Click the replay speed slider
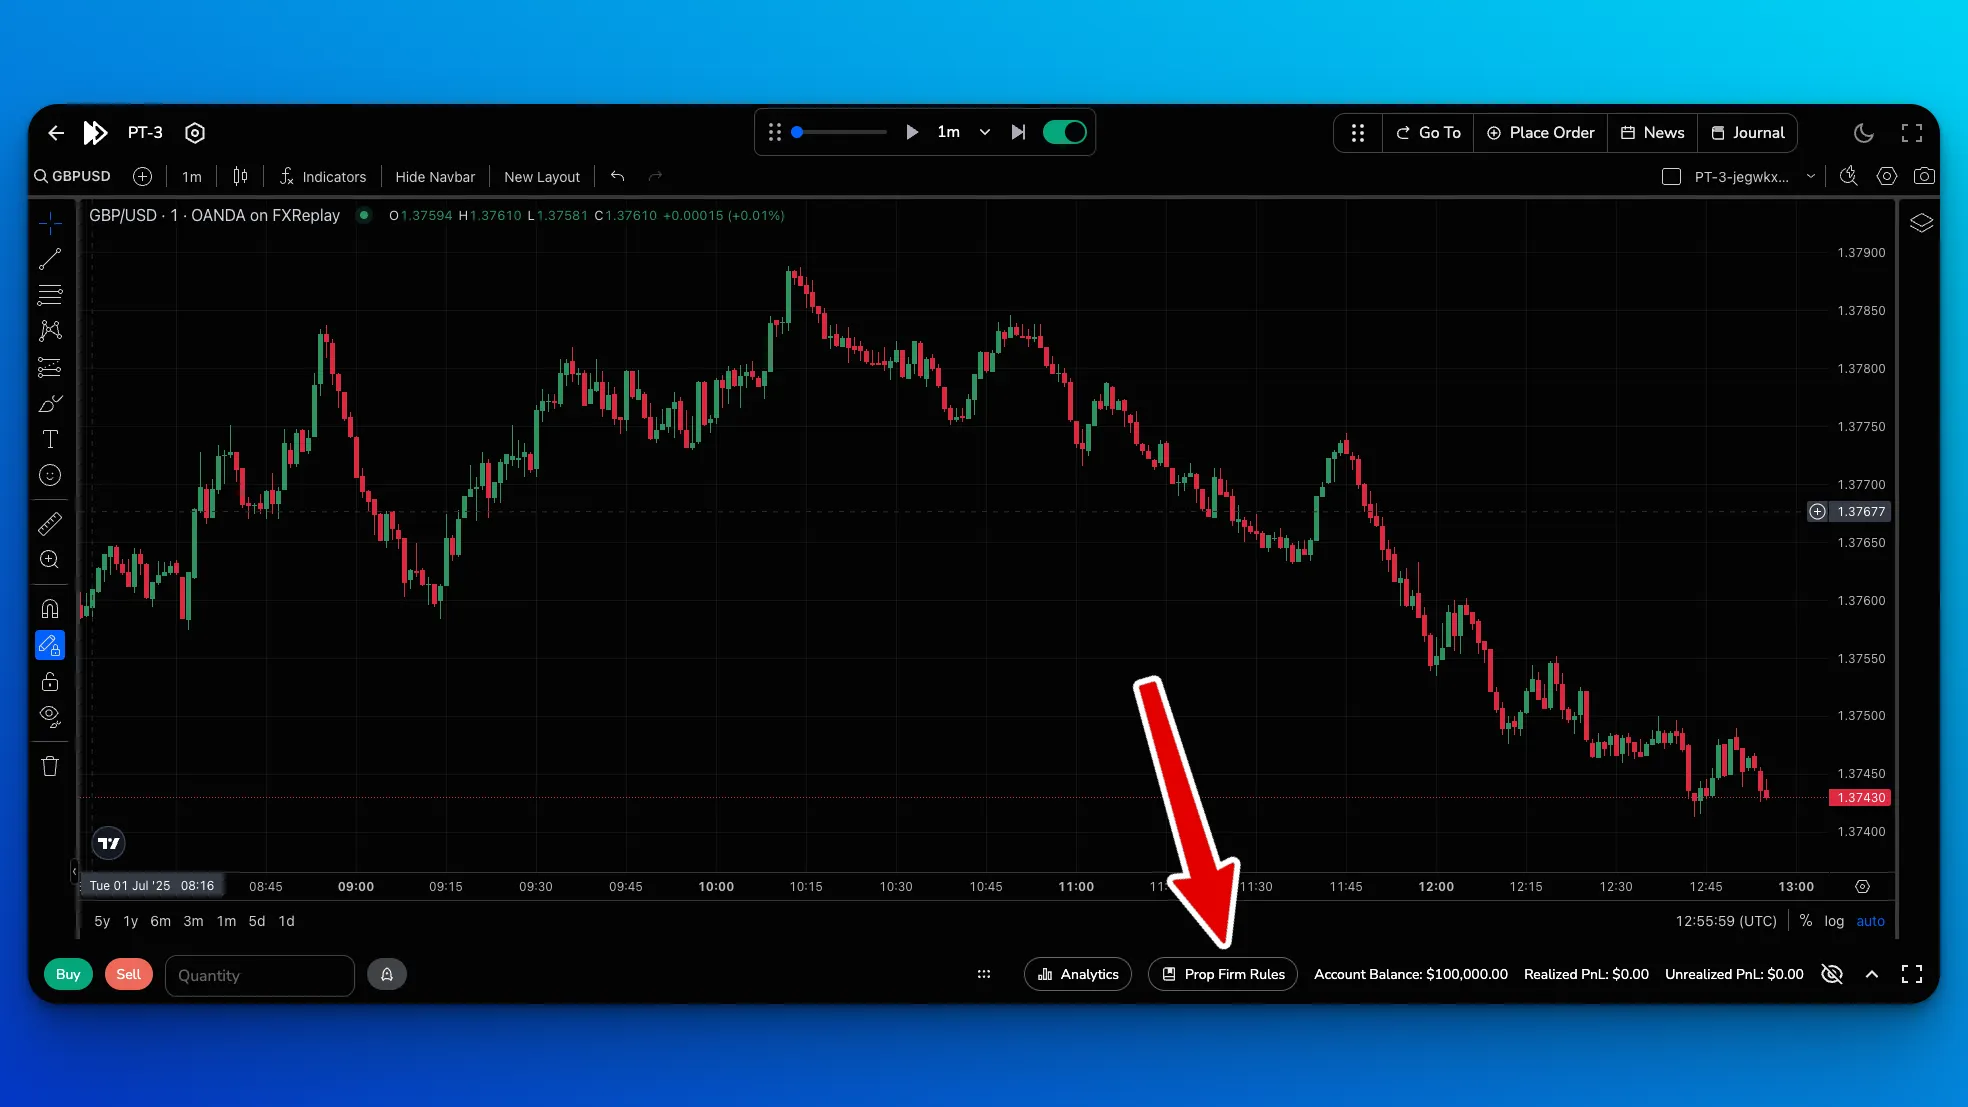 pos(840,132)
